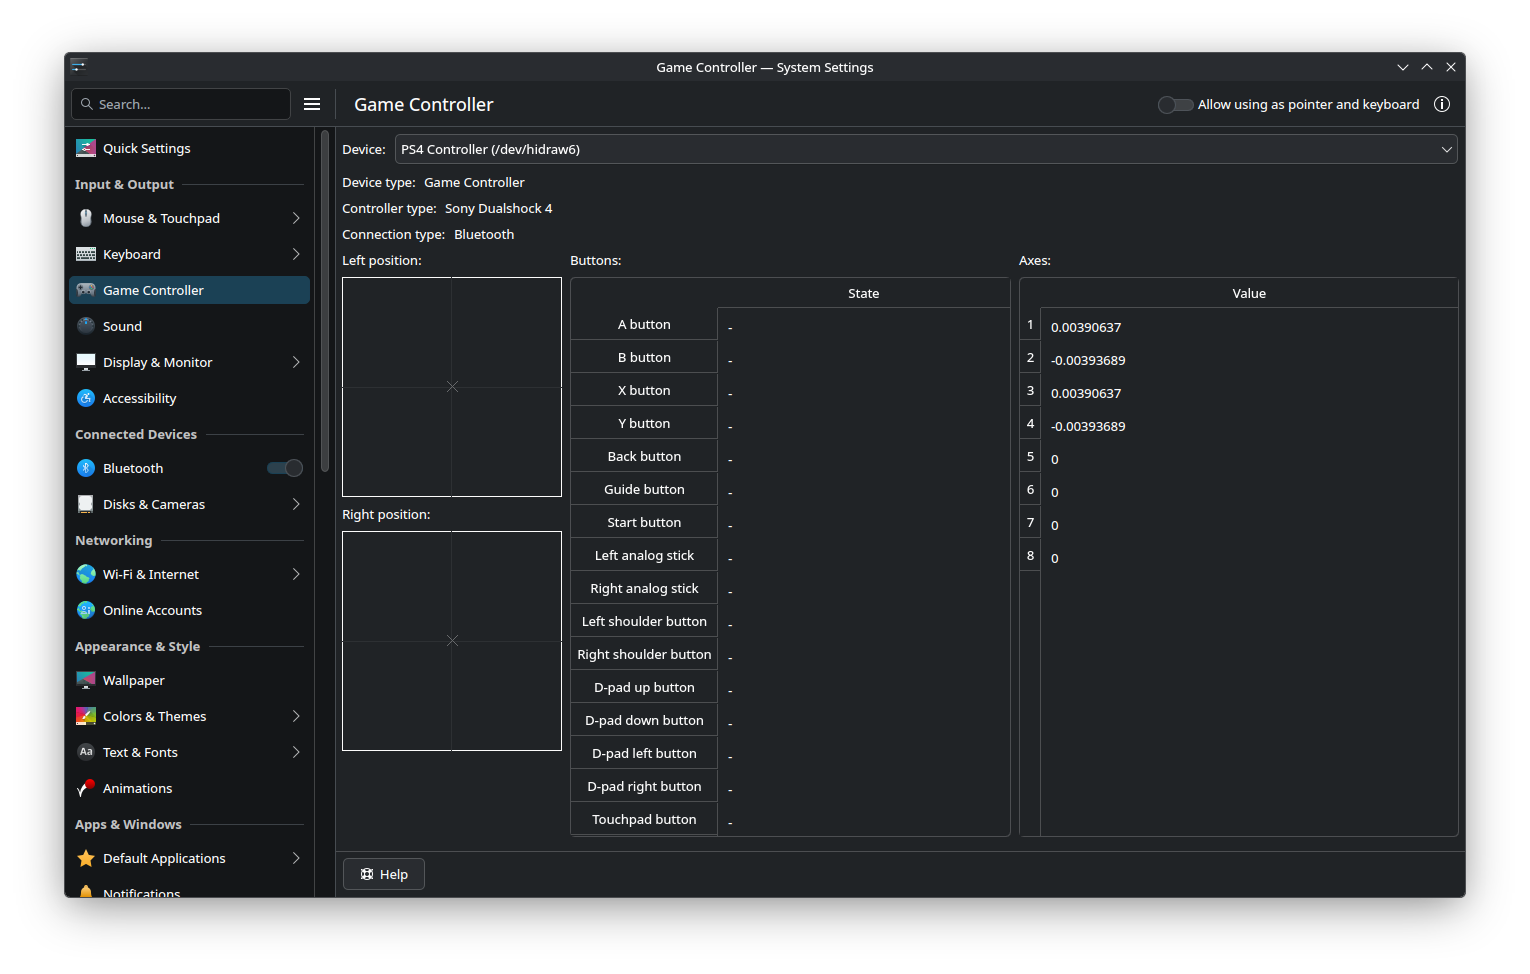The height and width of the screenshot is (974, 1530).
Task: Click the Online Accounts icon
Action: (86, 610)
